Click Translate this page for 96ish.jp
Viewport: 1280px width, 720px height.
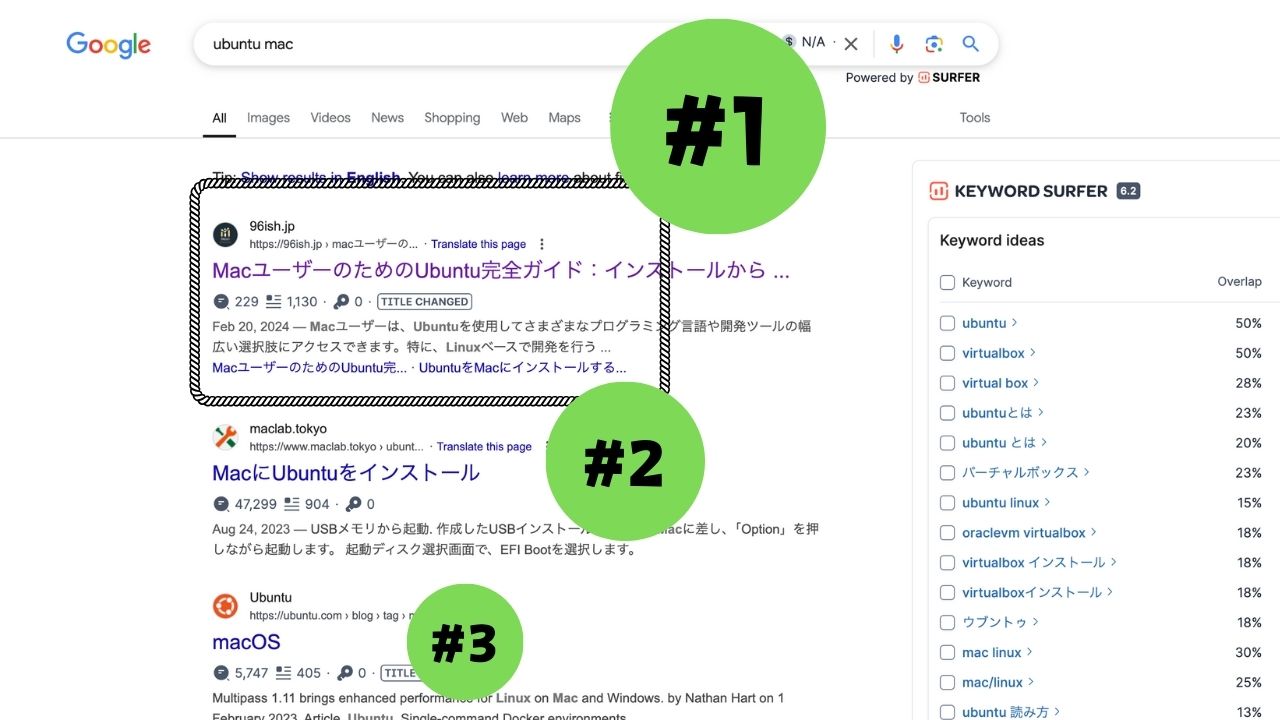(x=478, y=244)
